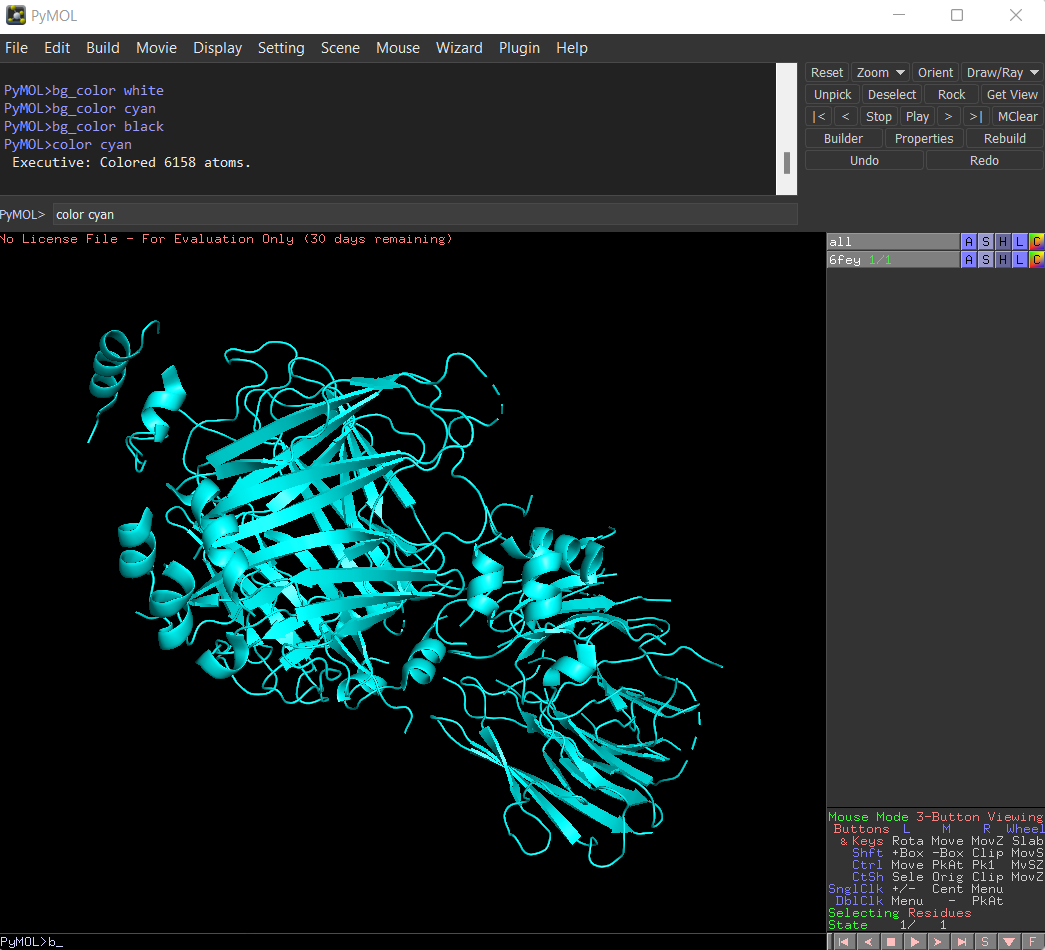Click the PyMOL command input field

click(x=420, y=214)
